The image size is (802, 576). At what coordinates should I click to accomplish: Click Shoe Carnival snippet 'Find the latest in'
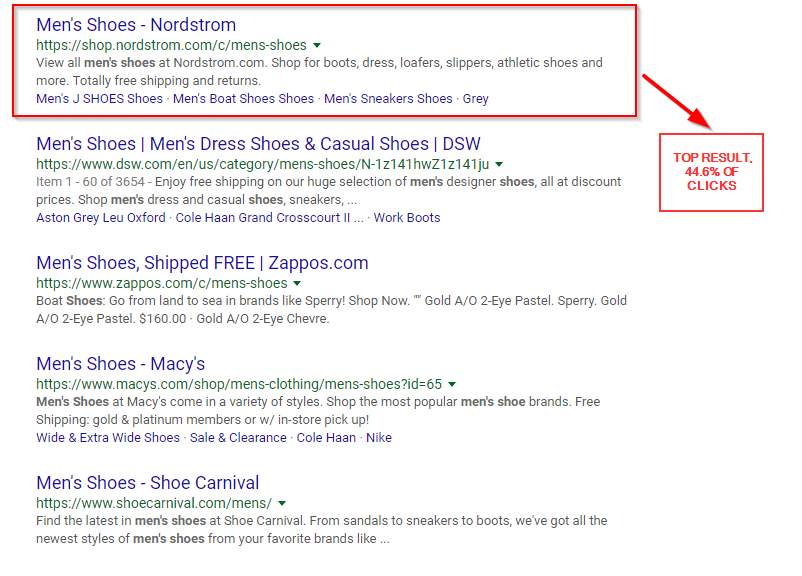coord(83,521)
